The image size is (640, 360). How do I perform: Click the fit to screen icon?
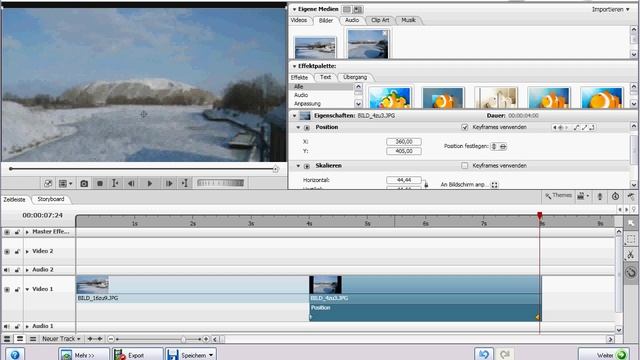point(494,185)
